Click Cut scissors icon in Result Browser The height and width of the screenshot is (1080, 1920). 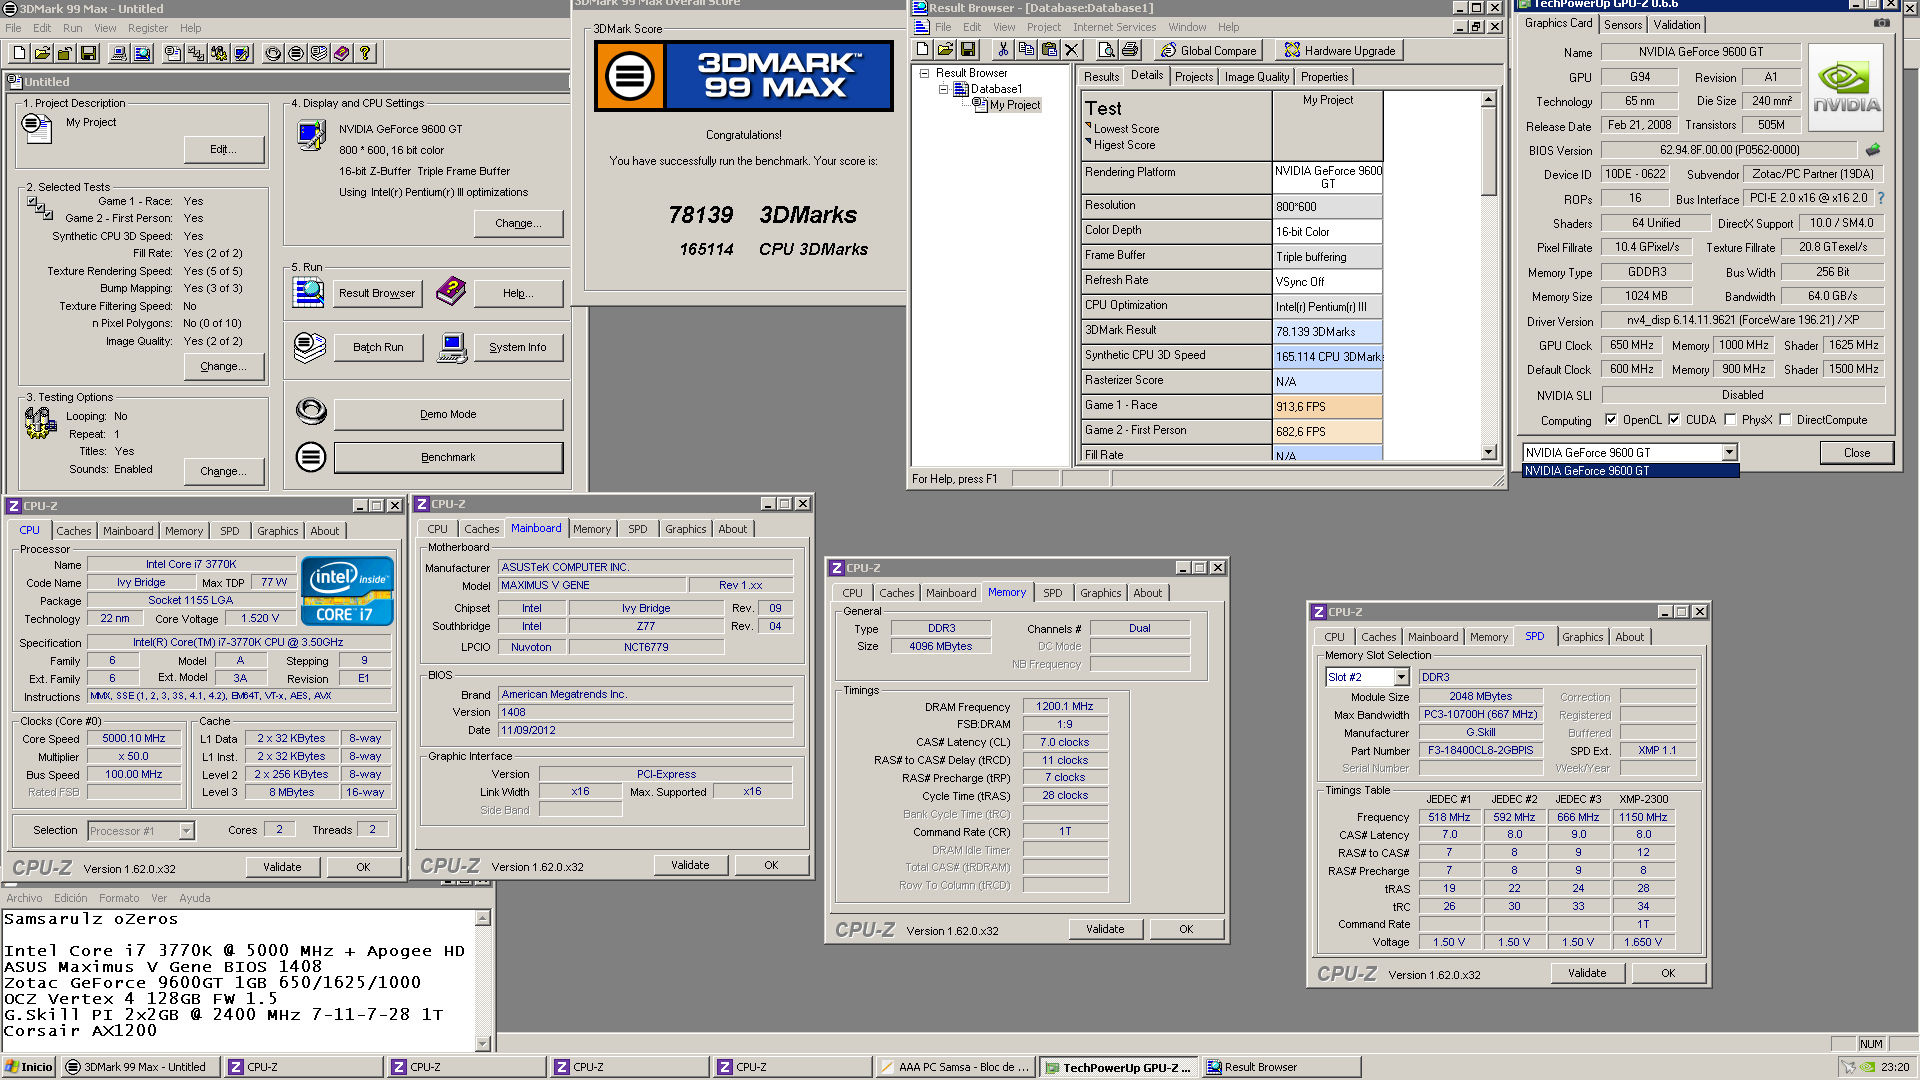(x=1003, y=50)
